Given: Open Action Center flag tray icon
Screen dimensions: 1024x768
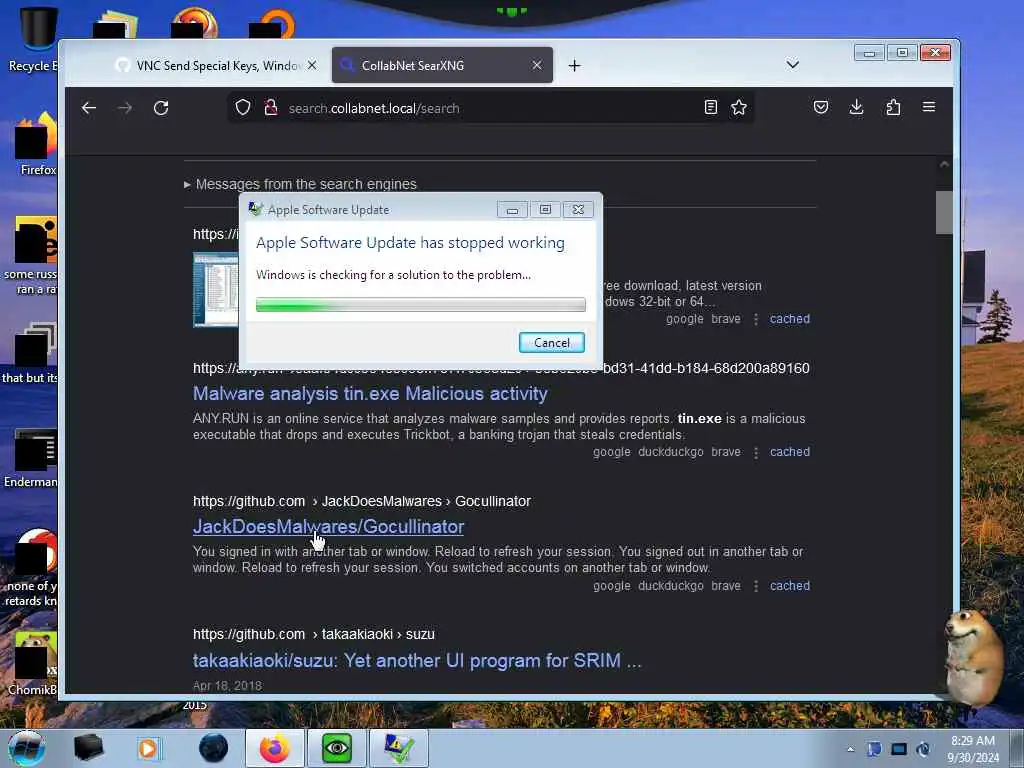Looking at the screenshot, I should pyautogui.click(x=874, y=749).
